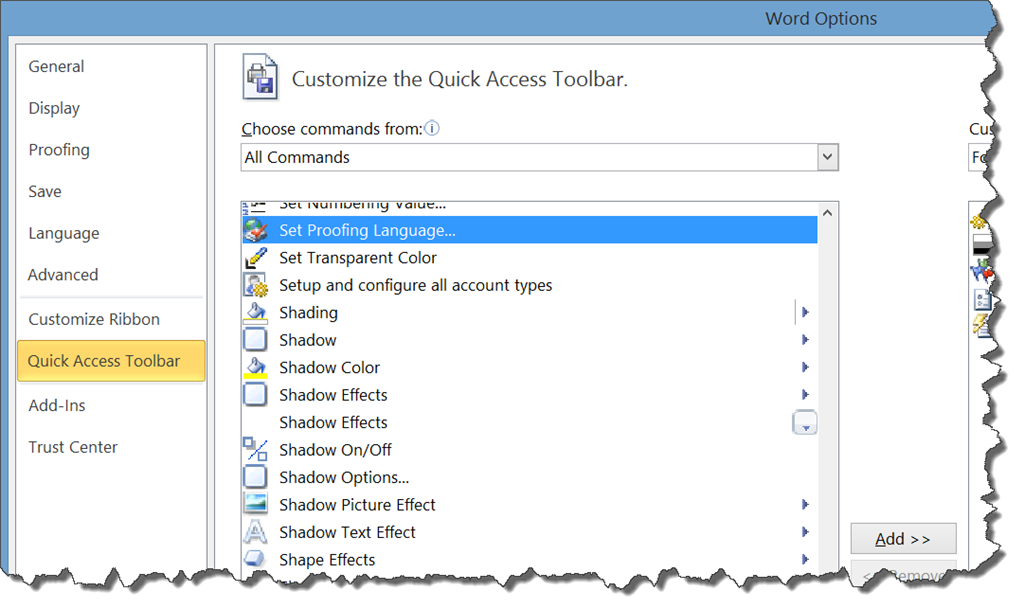Click the Shadow Picture Effect image icon

coord(255,504)
